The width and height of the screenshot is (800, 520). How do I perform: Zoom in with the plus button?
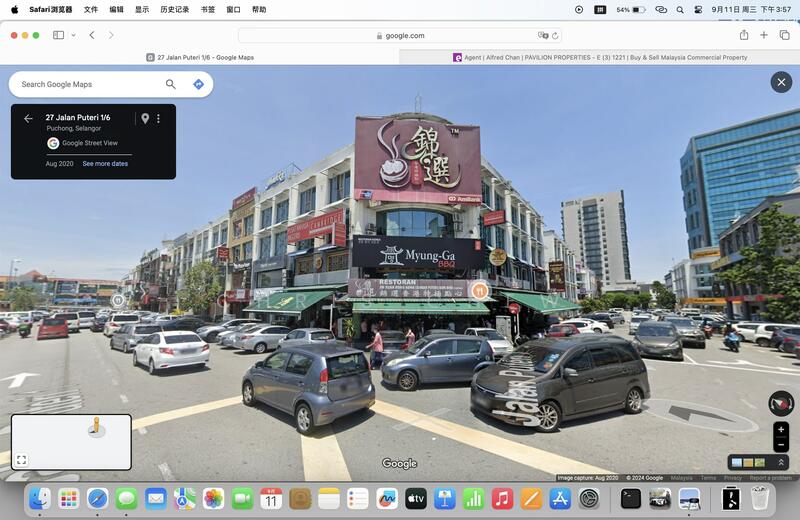point(781,430)
